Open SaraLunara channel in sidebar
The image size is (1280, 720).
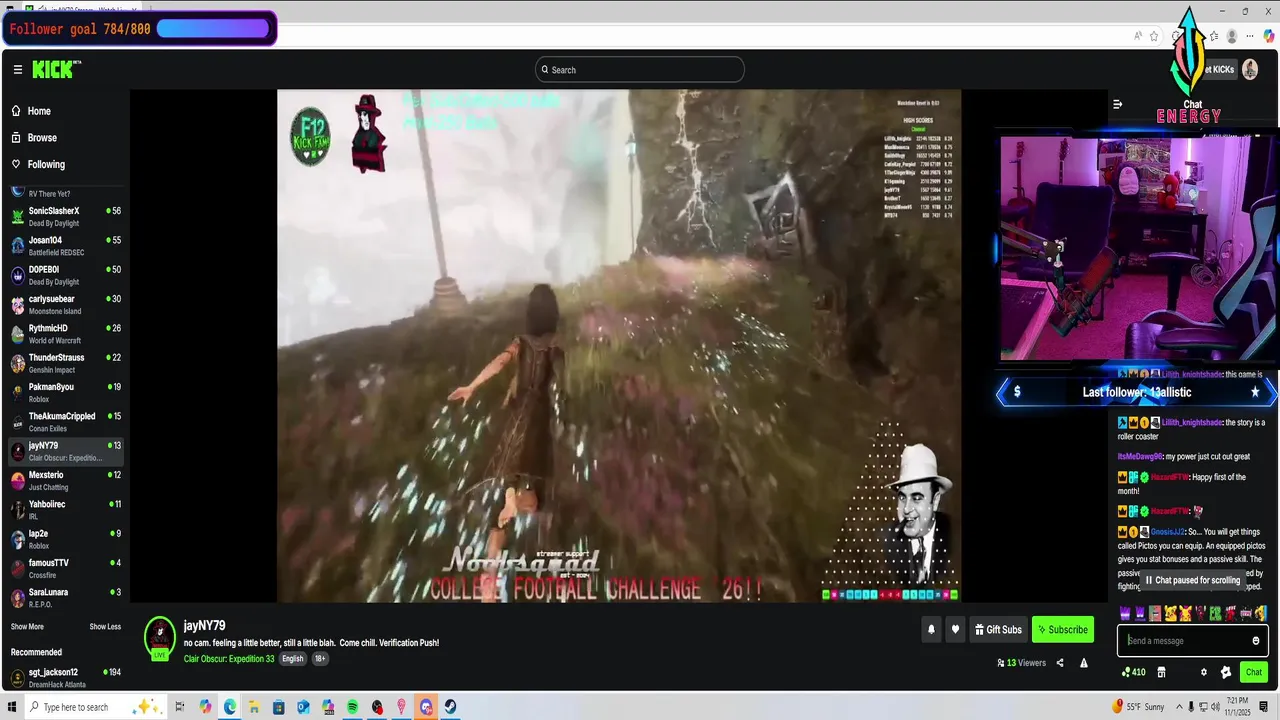(66, 598)
